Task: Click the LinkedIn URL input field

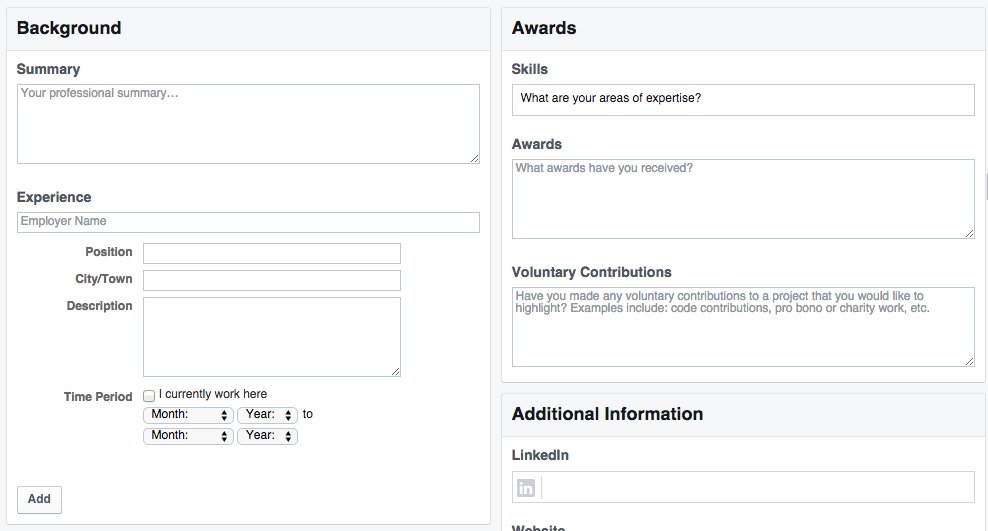Action: pos(757,488)
